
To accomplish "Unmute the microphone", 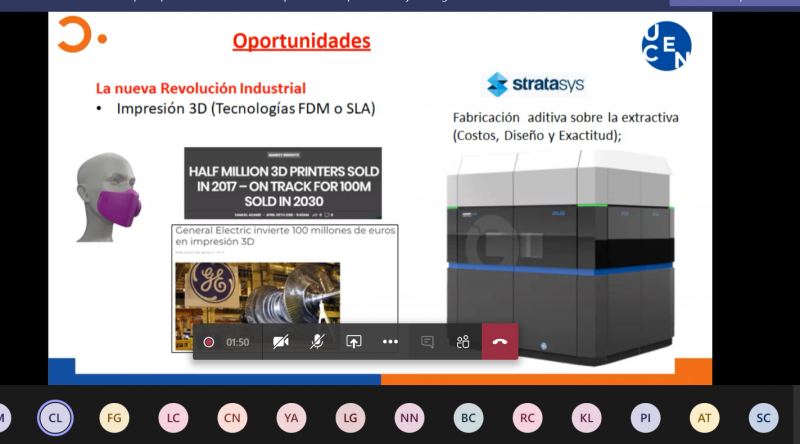I will (317, 341).
